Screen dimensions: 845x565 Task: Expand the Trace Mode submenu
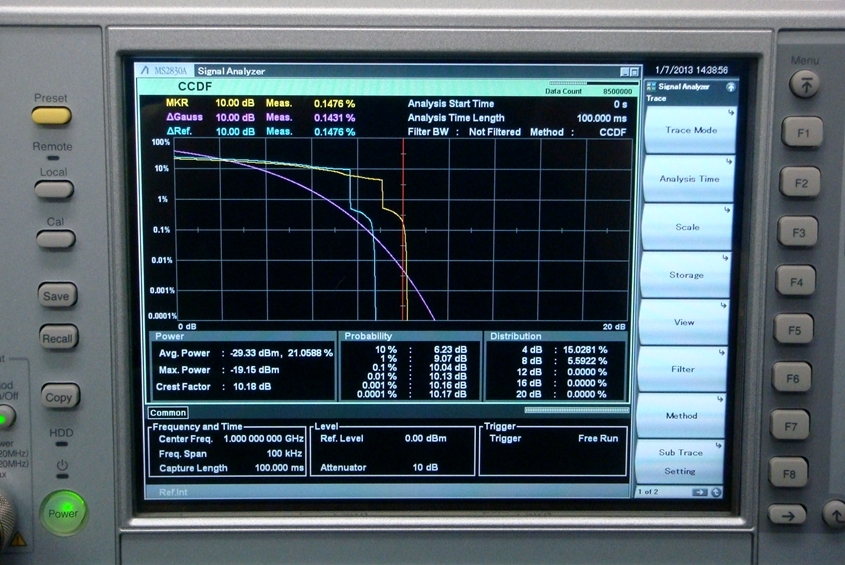pyautogui.click(x=690, y=131)
